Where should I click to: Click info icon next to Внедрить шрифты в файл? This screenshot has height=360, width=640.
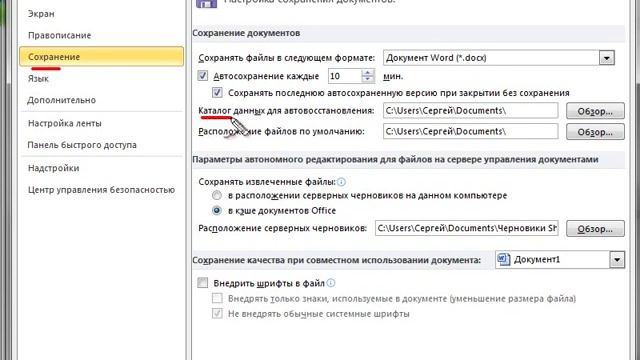pyautogui.click(x=331, y=283)
